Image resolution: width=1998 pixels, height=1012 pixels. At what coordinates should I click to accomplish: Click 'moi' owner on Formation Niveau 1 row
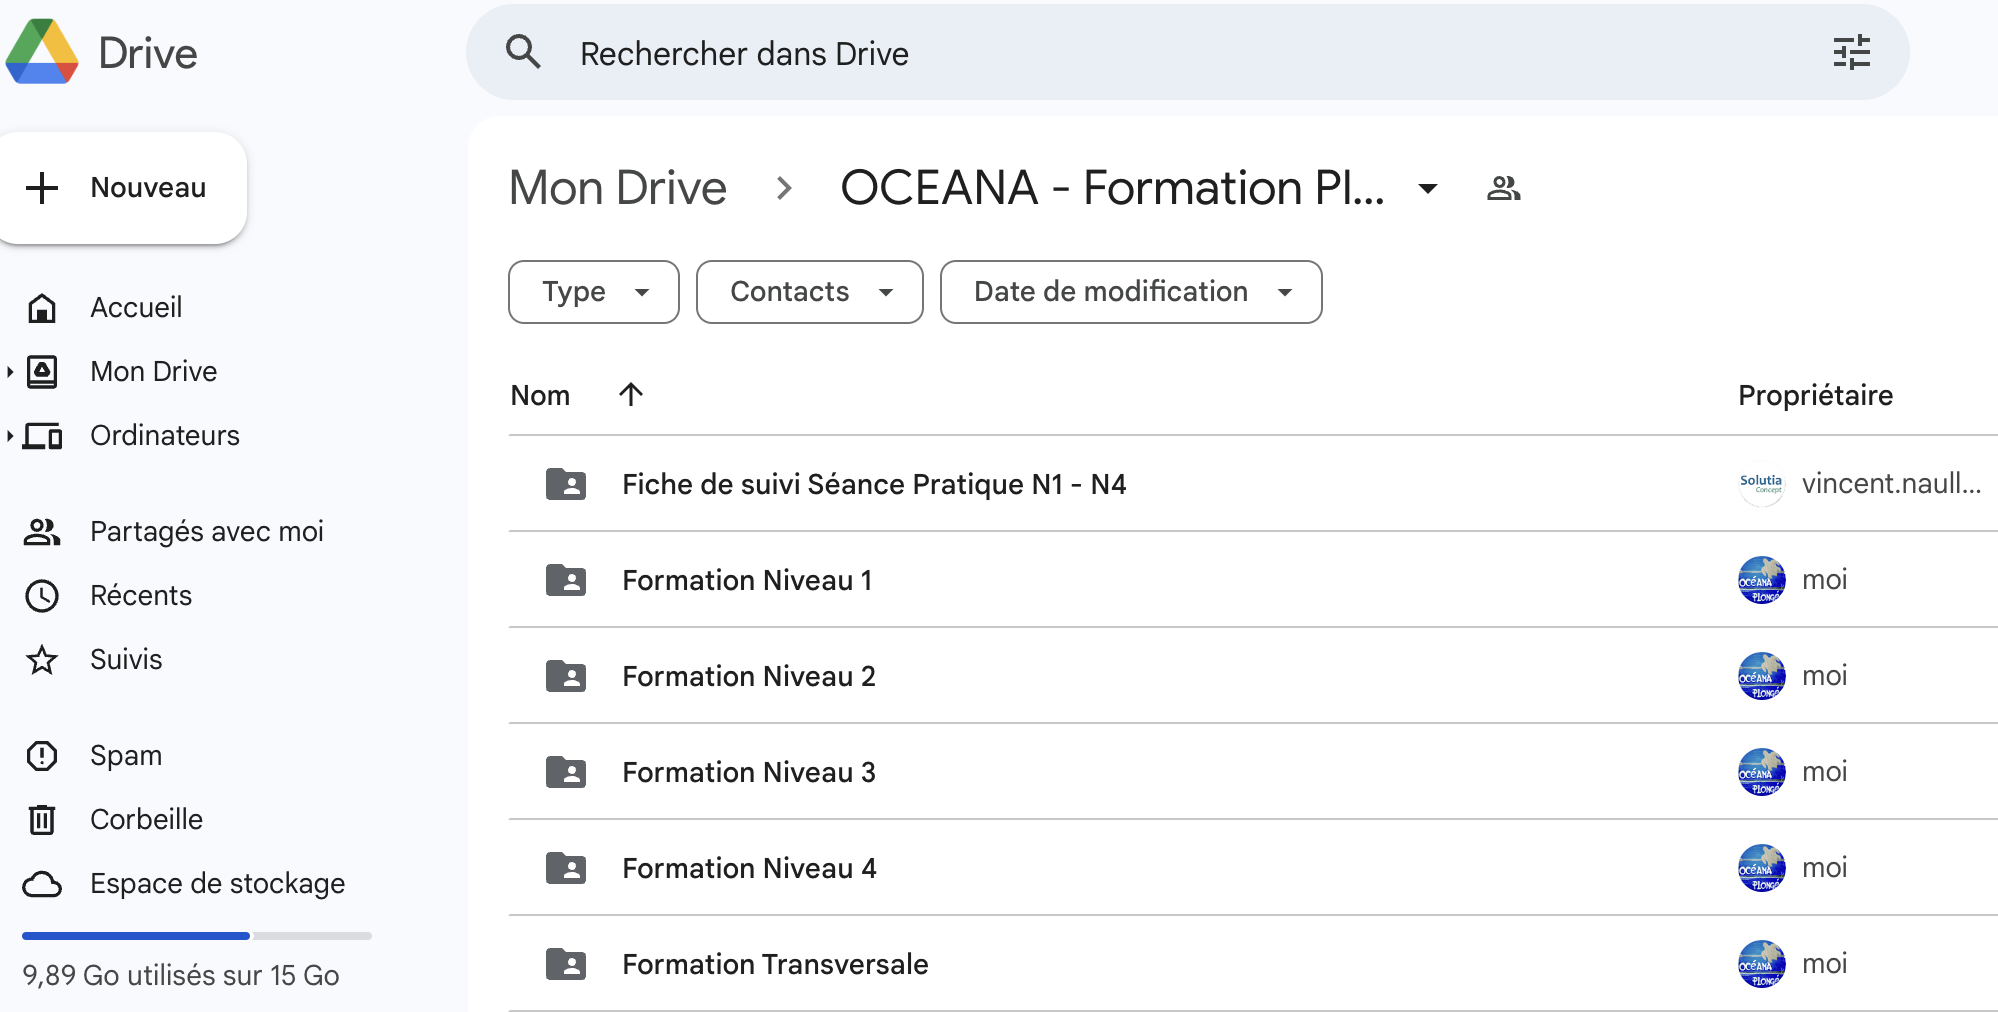tap(1824, 580)
